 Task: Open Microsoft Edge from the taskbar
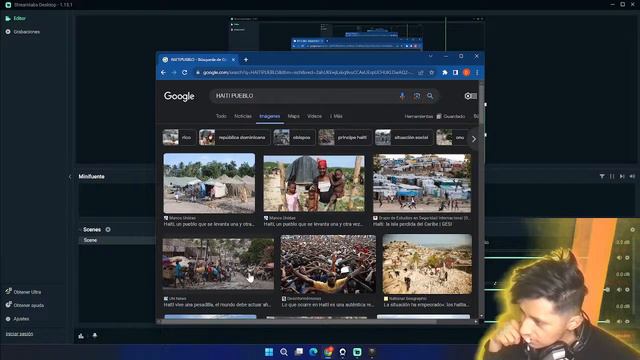[313, 352]
